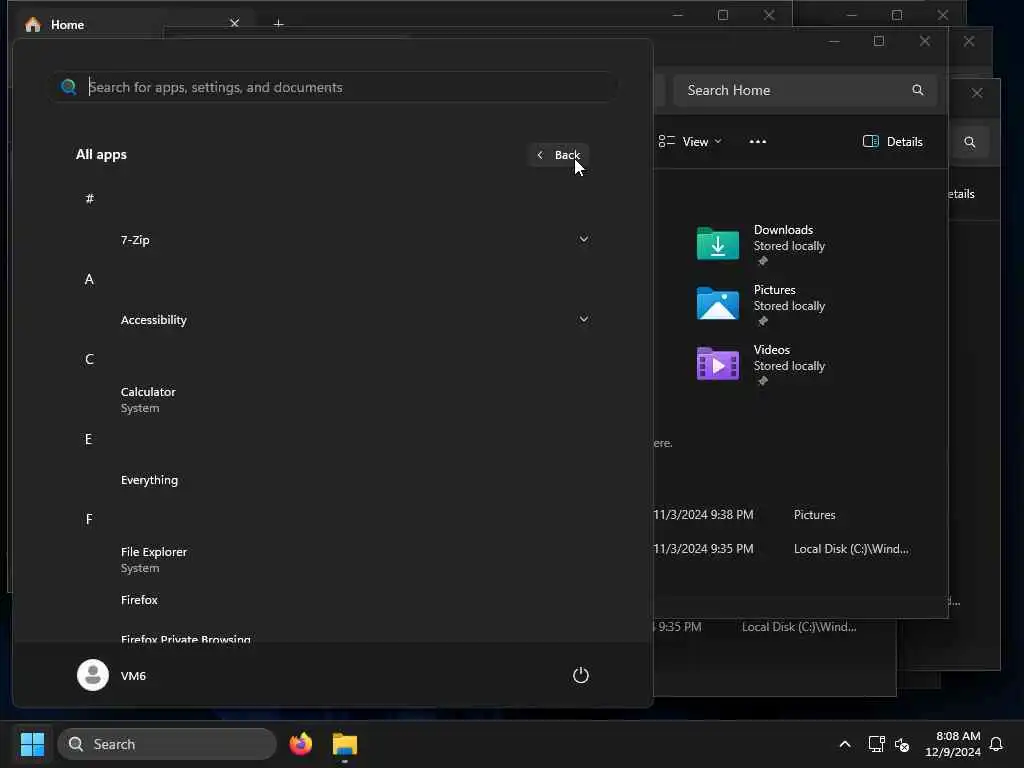
Task: Open Firefox Private Browsing entry
Action: click(x=185, y=639)
